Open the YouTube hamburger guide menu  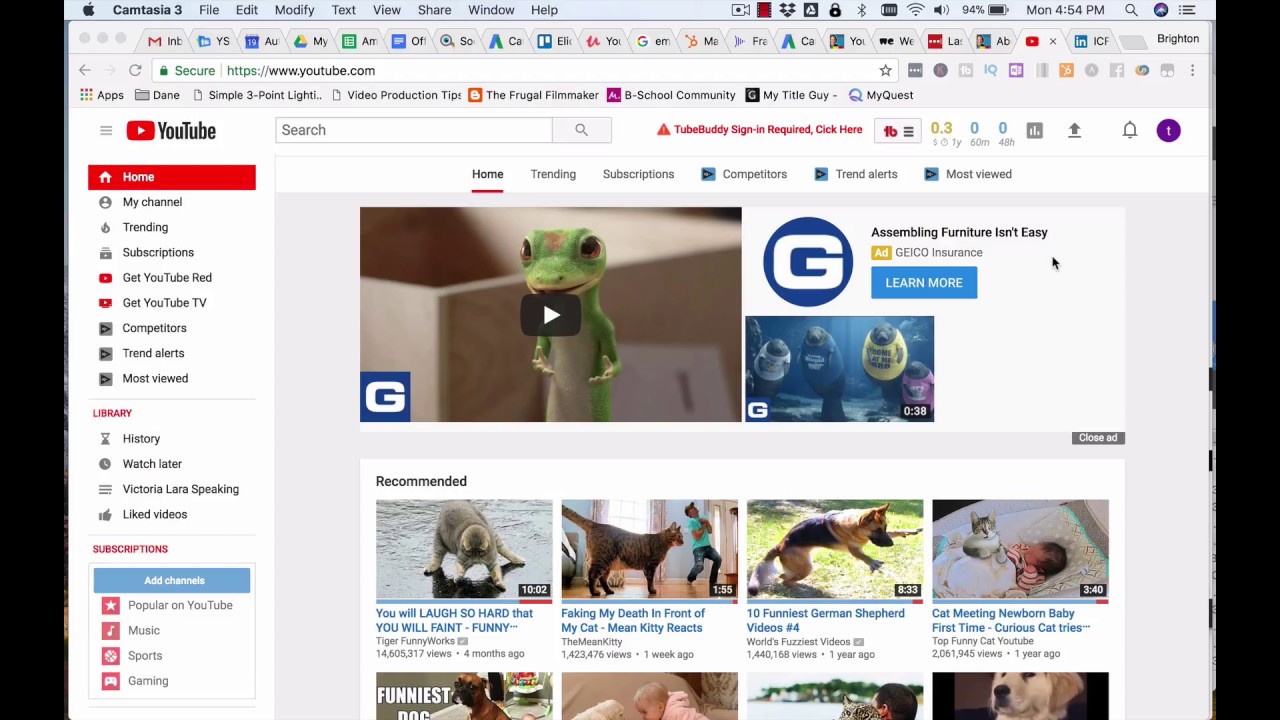click(x=106, y=130)
